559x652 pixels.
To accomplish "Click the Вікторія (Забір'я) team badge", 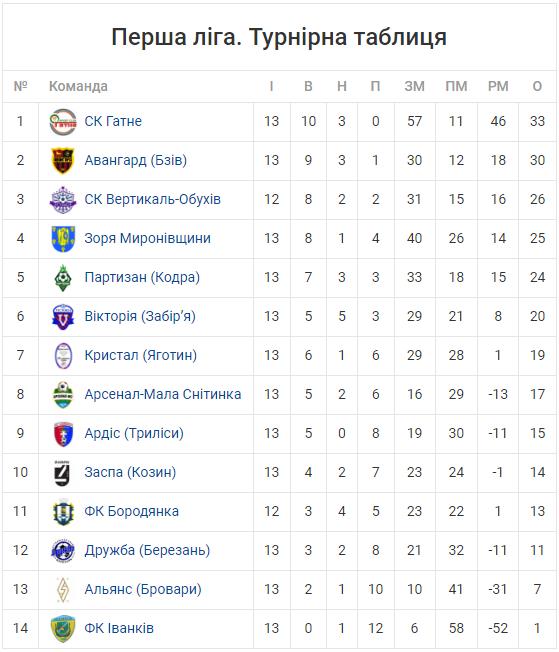I will point(63,317).
